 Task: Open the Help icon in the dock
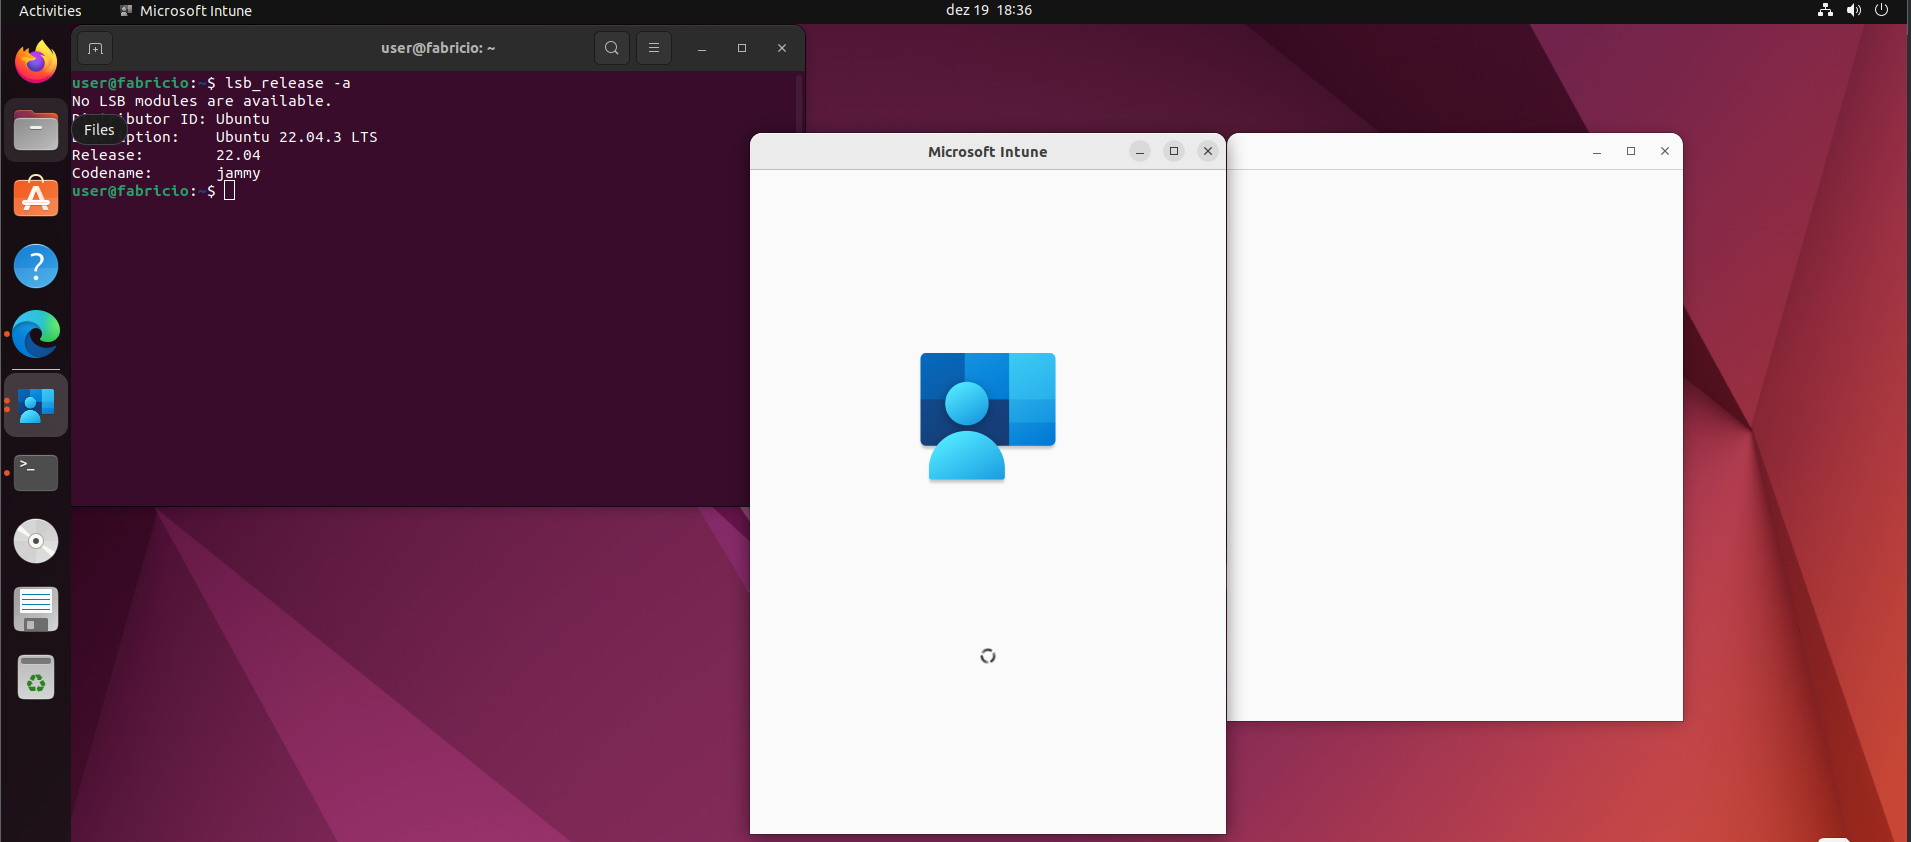(36, 266)
